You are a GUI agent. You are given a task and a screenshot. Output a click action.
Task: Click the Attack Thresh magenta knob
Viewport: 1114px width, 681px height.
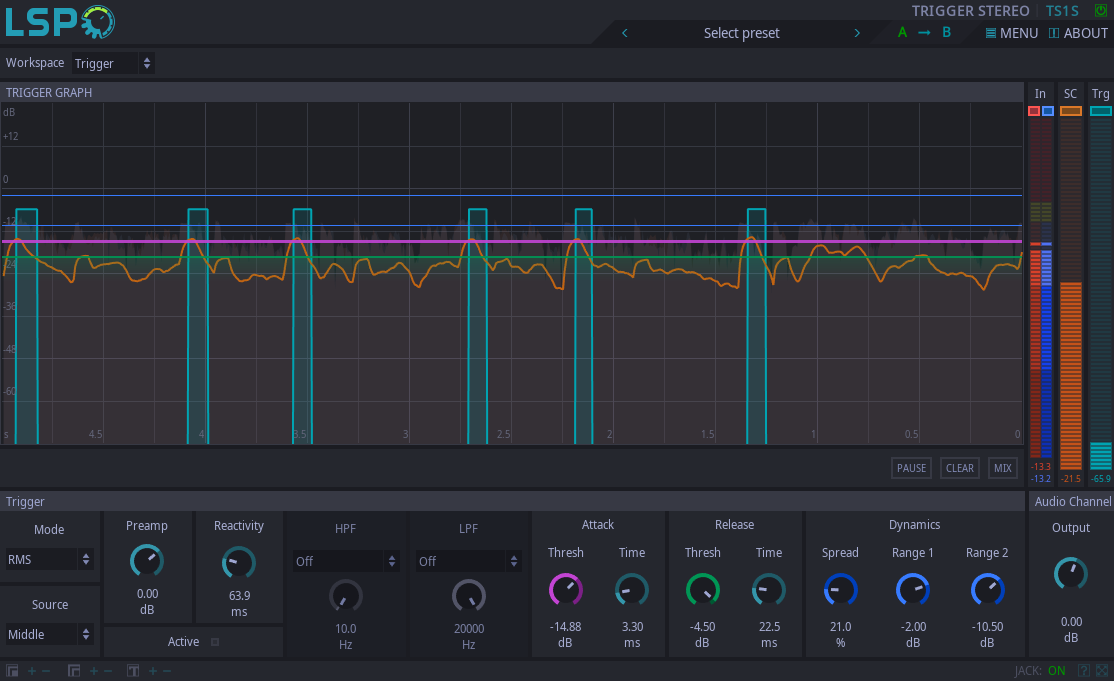[566, 589]
